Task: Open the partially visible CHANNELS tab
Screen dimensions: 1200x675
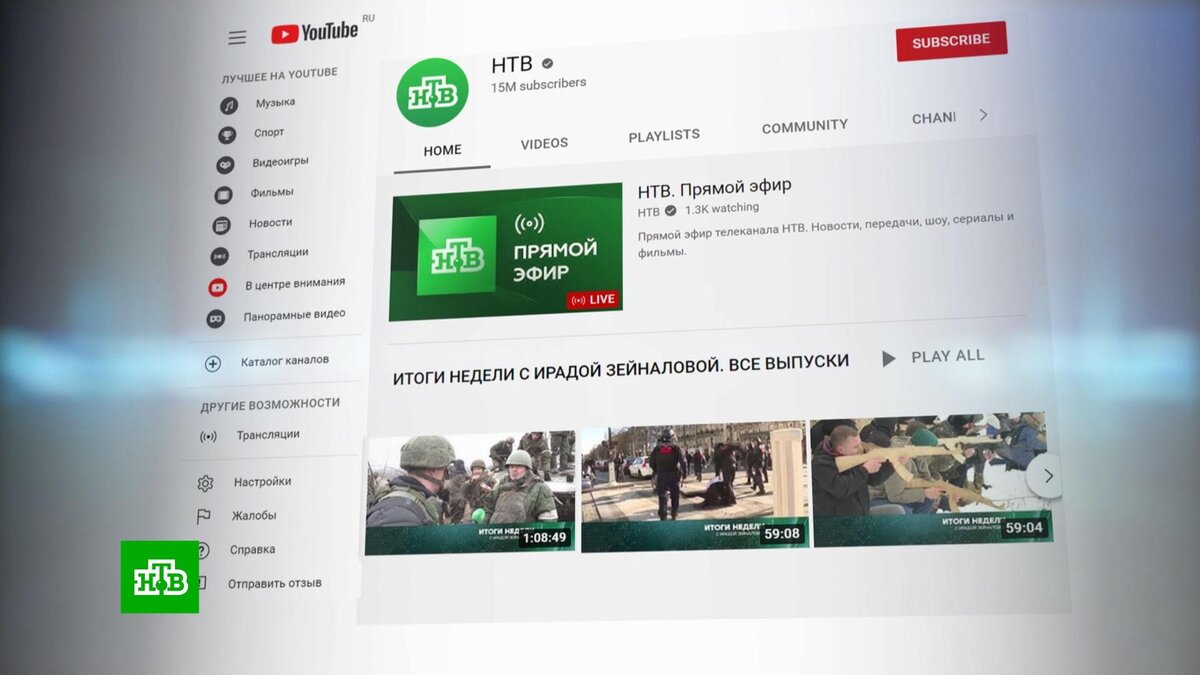Action: [x=933, y=118]
